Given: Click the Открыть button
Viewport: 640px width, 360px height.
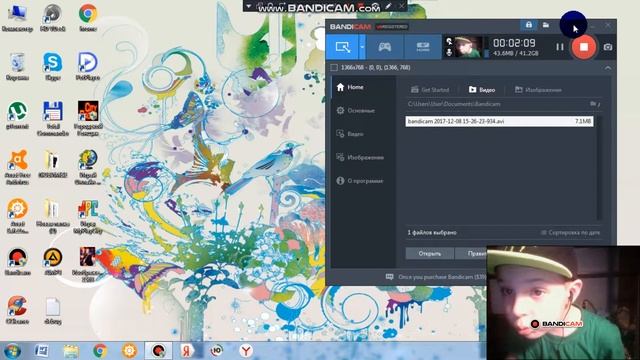Looking at the screenshot, I should (430, 253).
